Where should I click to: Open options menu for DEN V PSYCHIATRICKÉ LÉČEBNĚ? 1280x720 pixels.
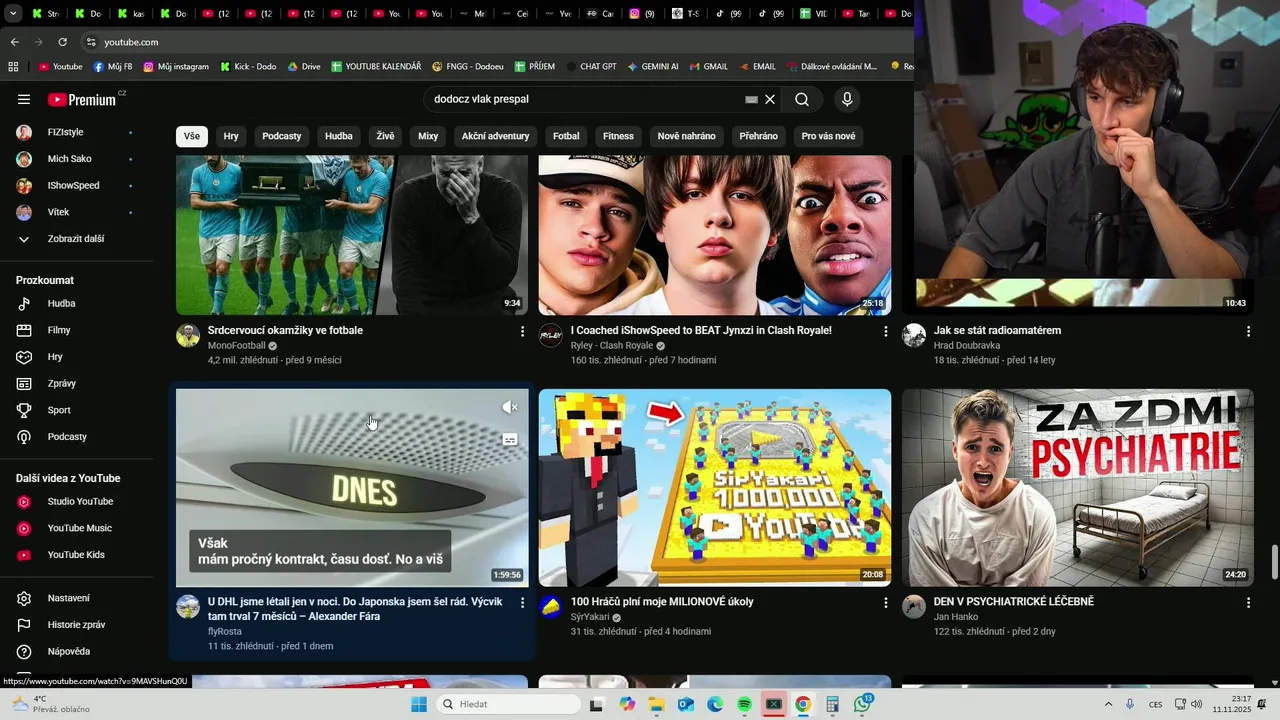(x=1248, y=603)
